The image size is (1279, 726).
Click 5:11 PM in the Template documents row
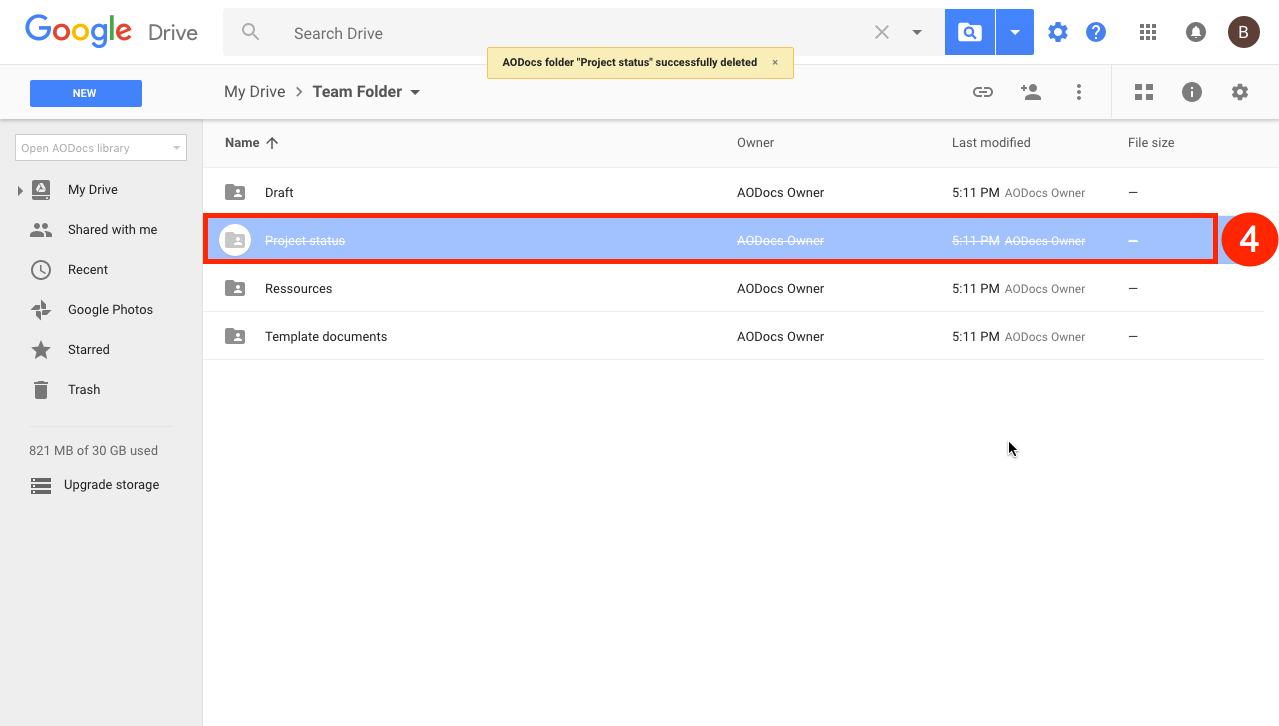[975, 337]
